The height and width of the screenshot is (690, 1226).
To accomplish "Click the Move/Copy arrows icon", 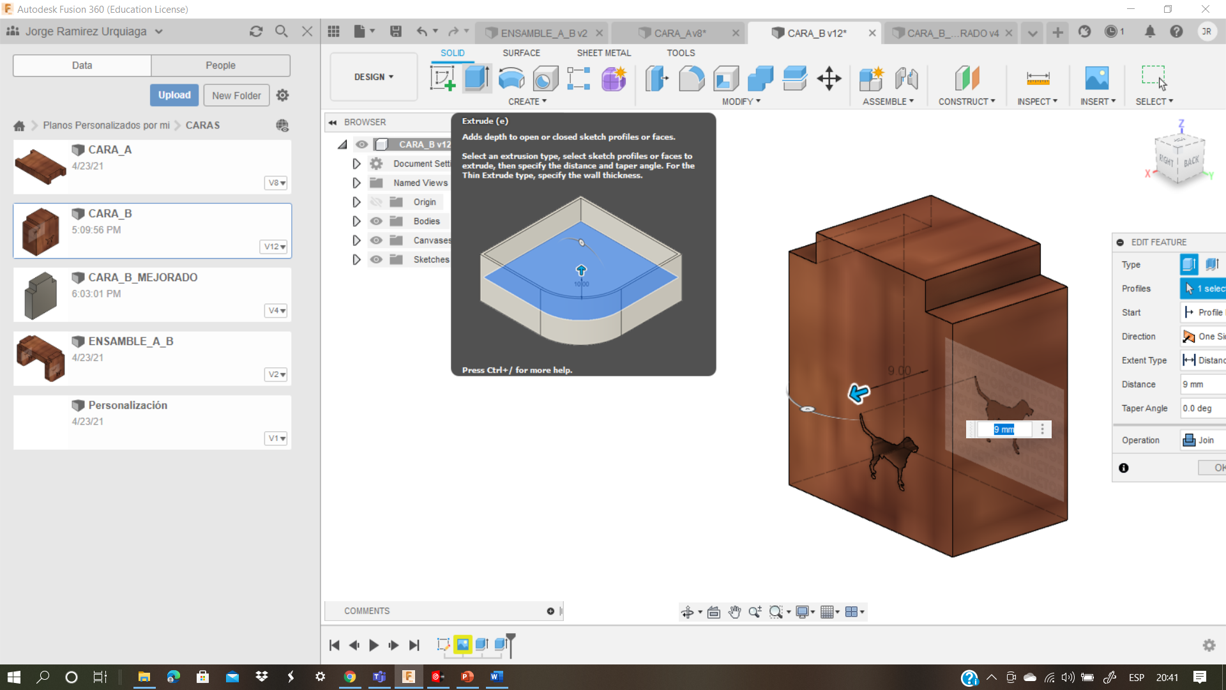I will coord(829,78).
